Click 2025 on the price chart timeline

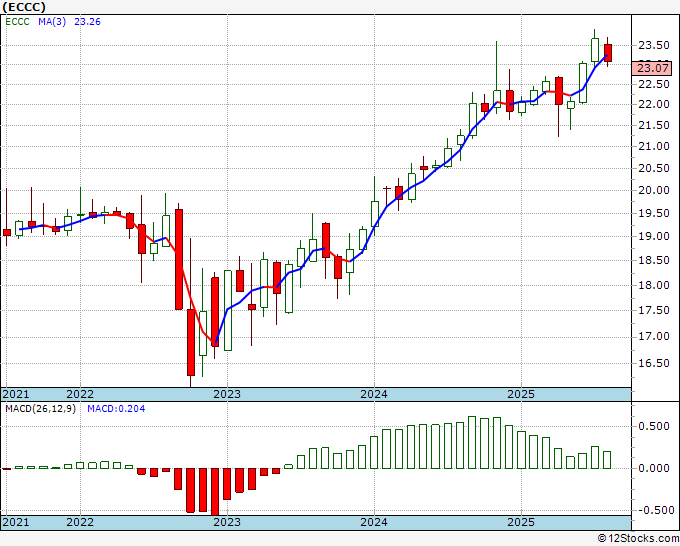tap(521, 394)
